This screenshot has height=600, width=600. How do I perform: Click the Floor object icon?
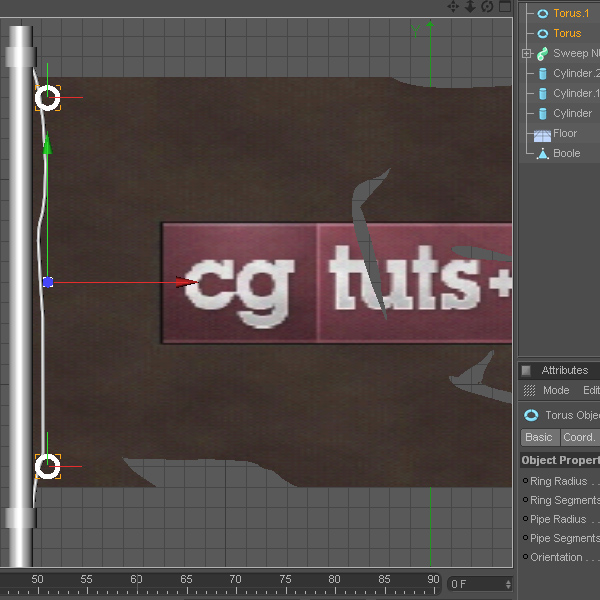pos(542,135)
